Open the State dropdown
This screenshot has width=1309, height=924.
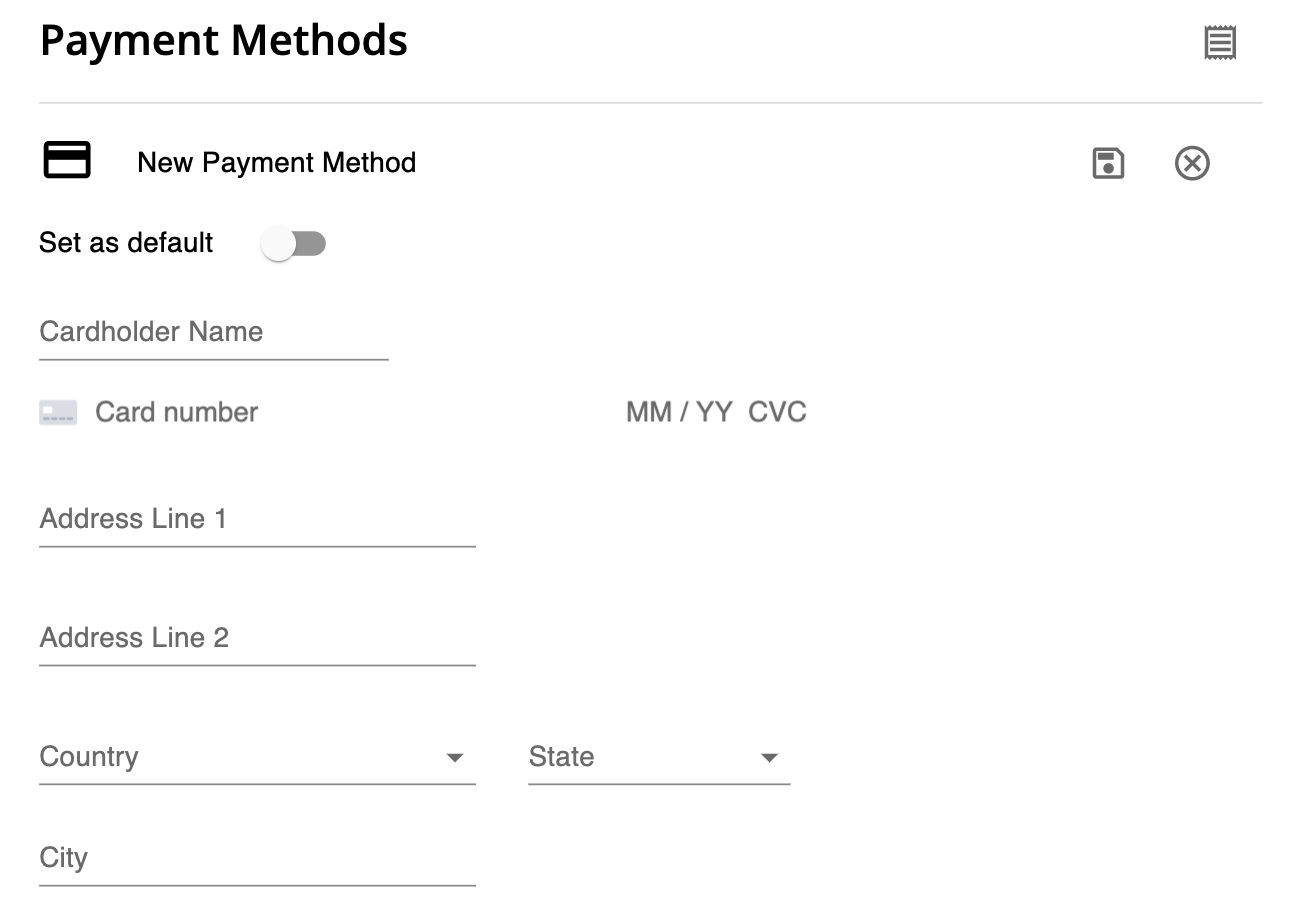[x=640, y=757]
